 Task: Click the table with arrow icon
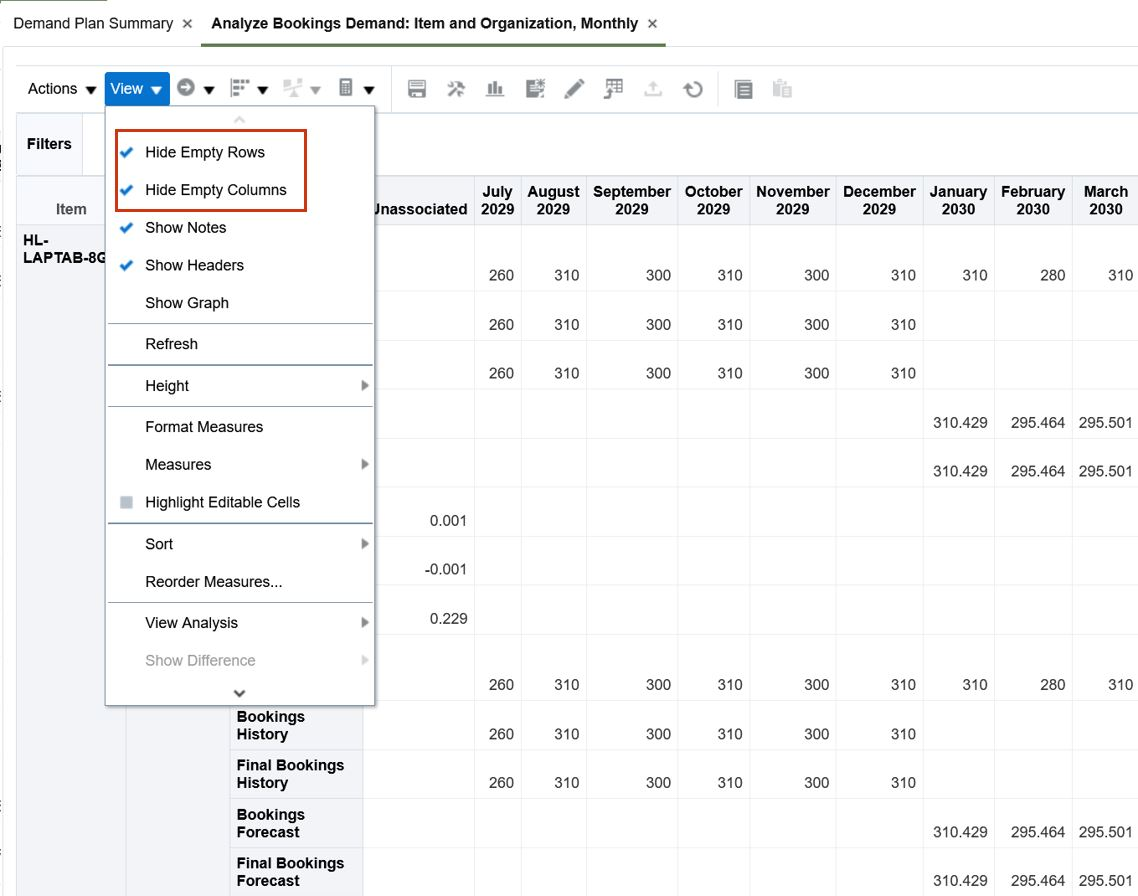tap(613, 89)
